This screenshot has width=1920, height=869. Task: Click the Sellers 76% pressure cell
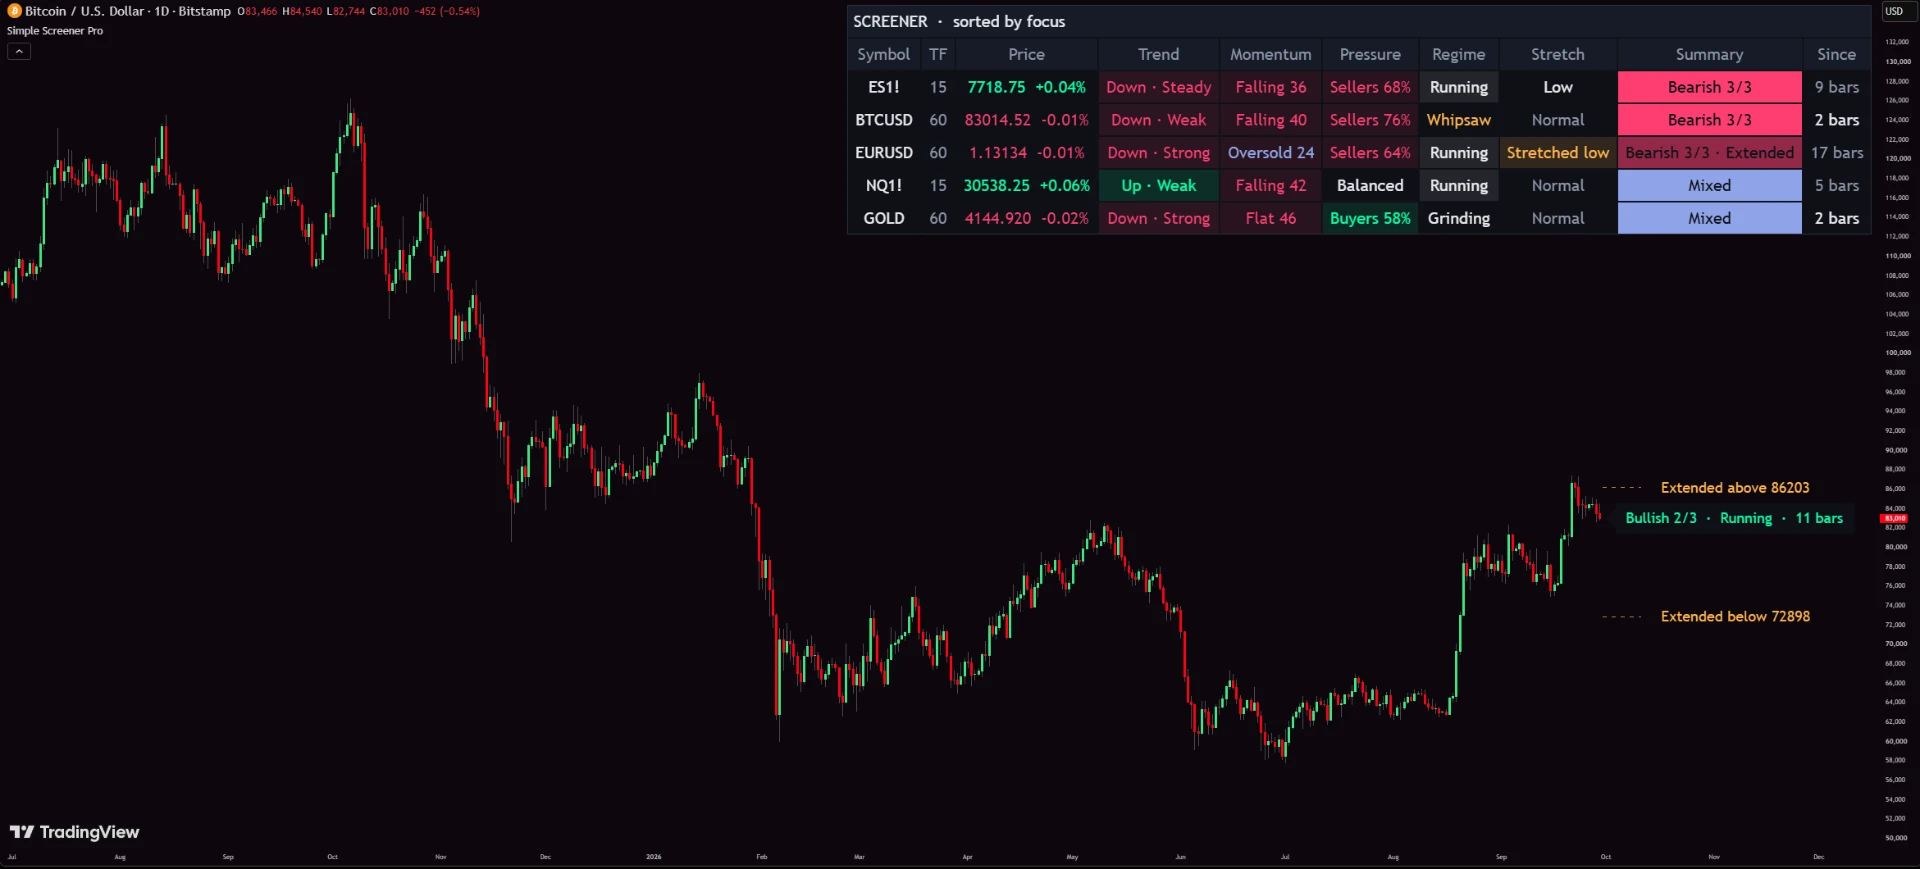(x=1370, y=120)
